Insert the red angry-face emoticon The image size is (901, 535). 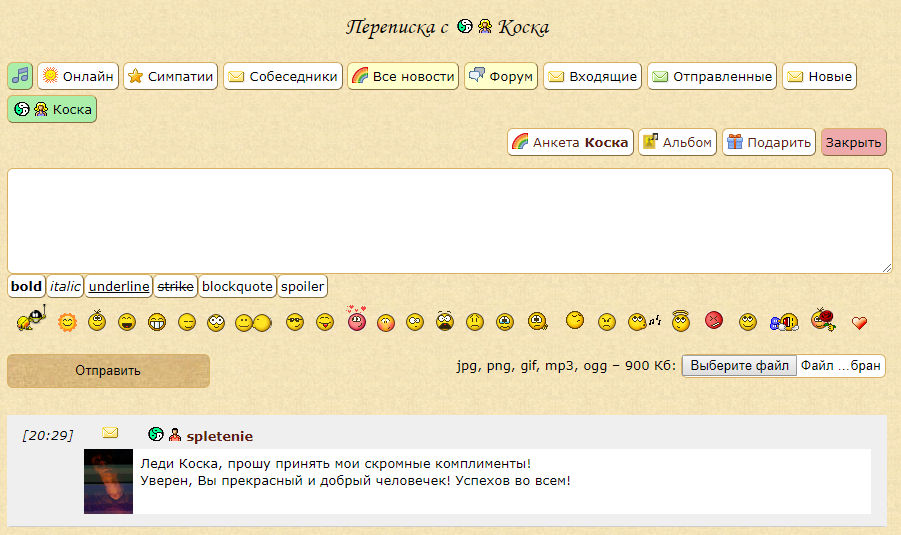tap(713, 321)
